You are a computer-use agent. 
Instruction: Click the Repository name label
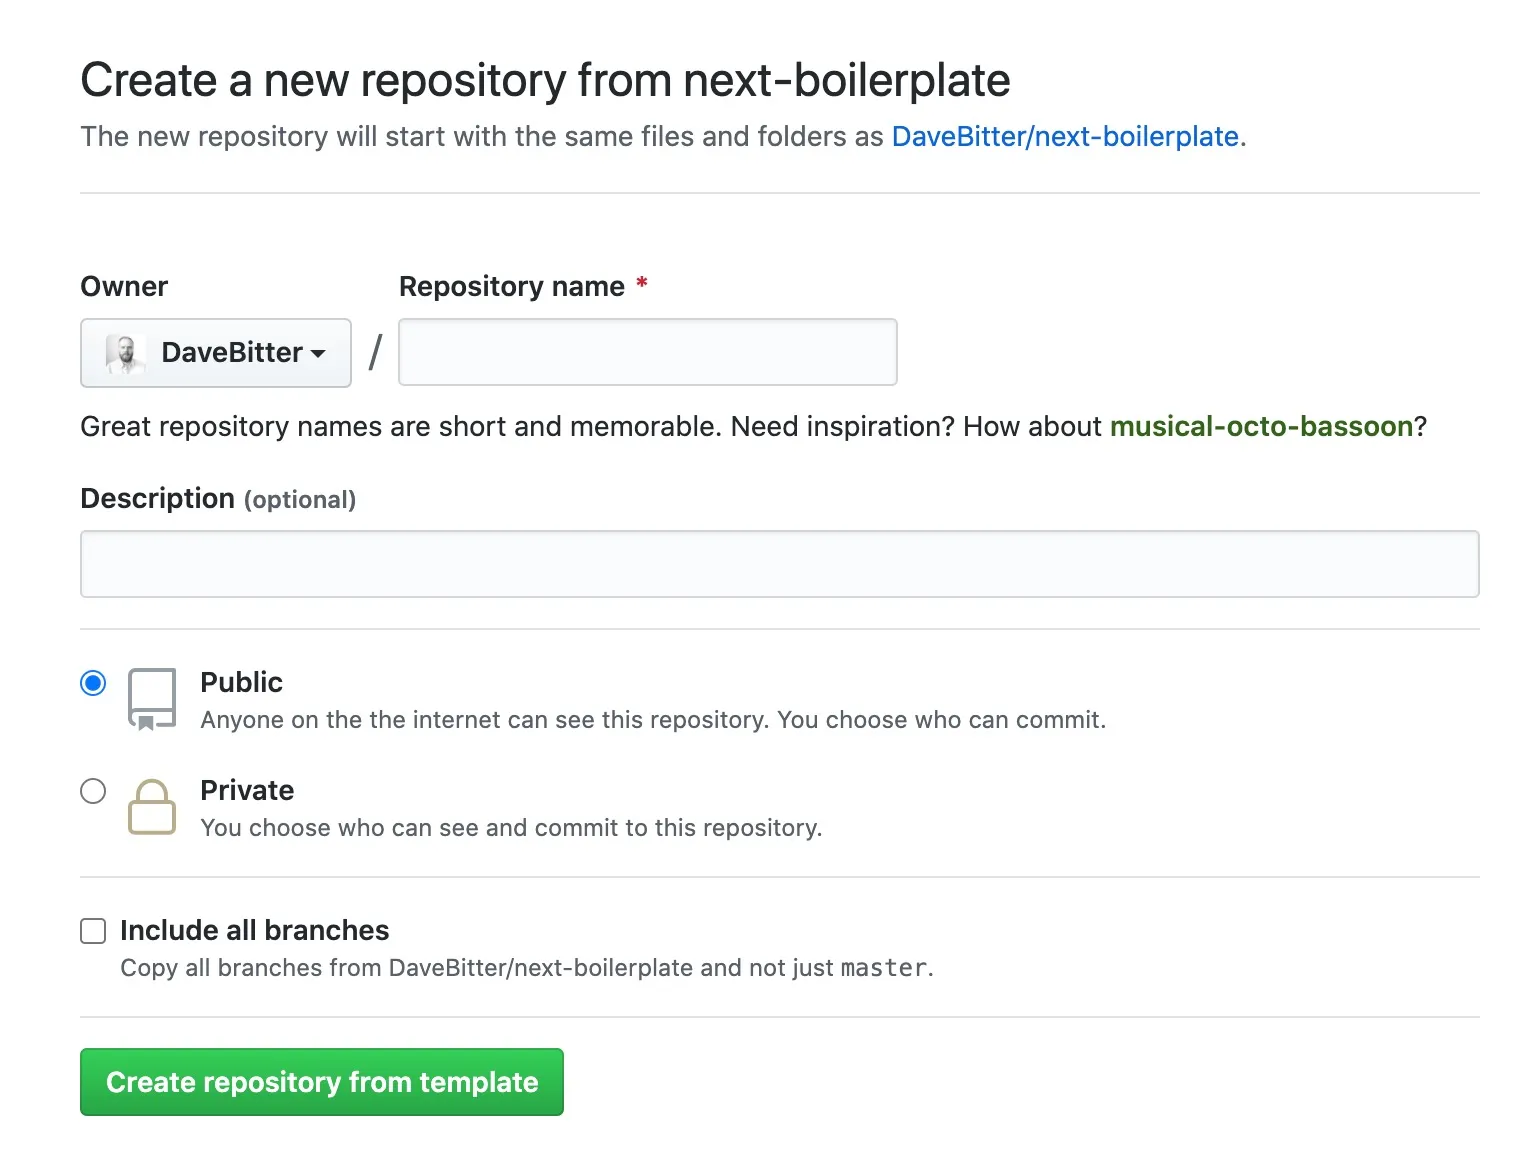[513, 286]
